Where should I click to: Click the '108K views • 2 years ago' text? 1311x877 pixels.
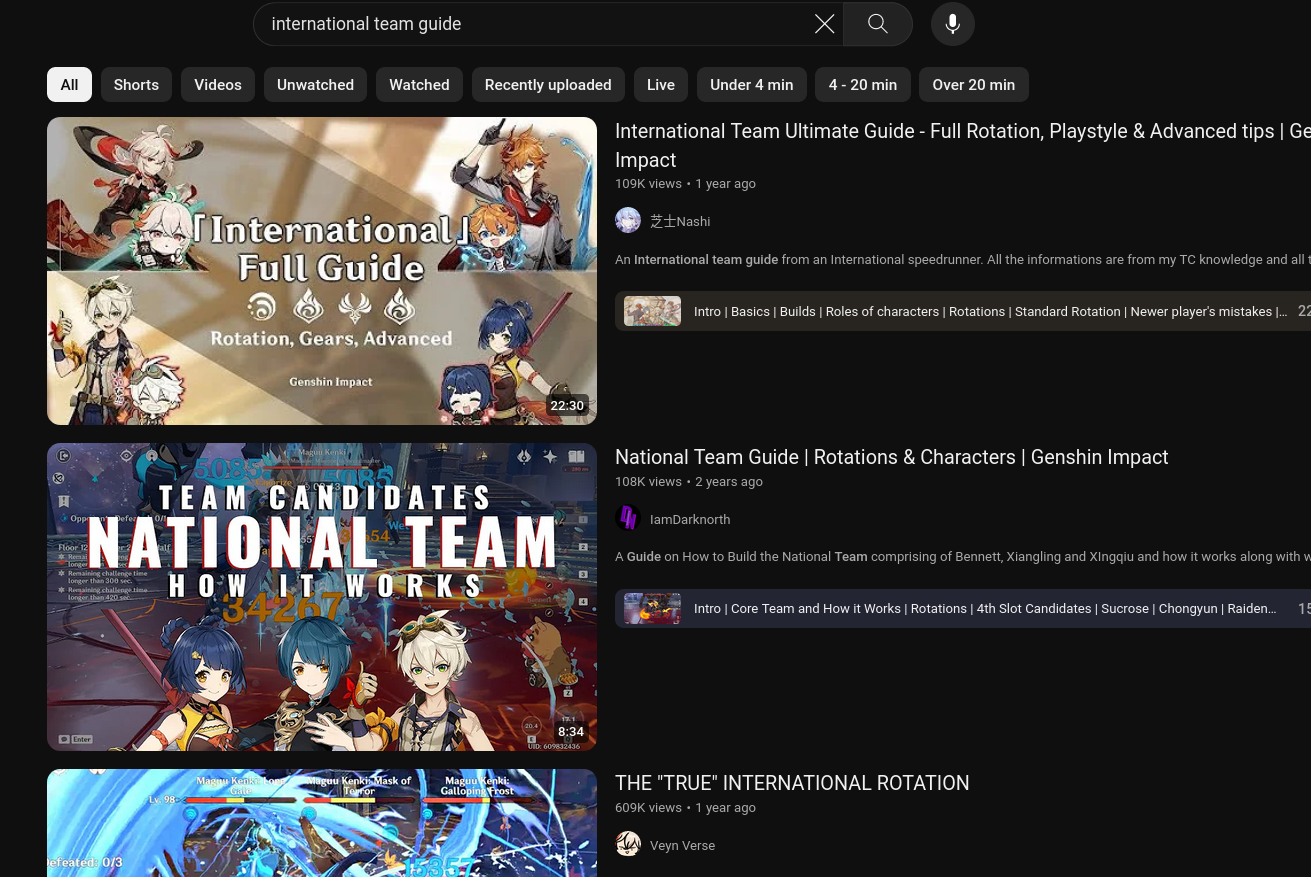click(689, 482)
